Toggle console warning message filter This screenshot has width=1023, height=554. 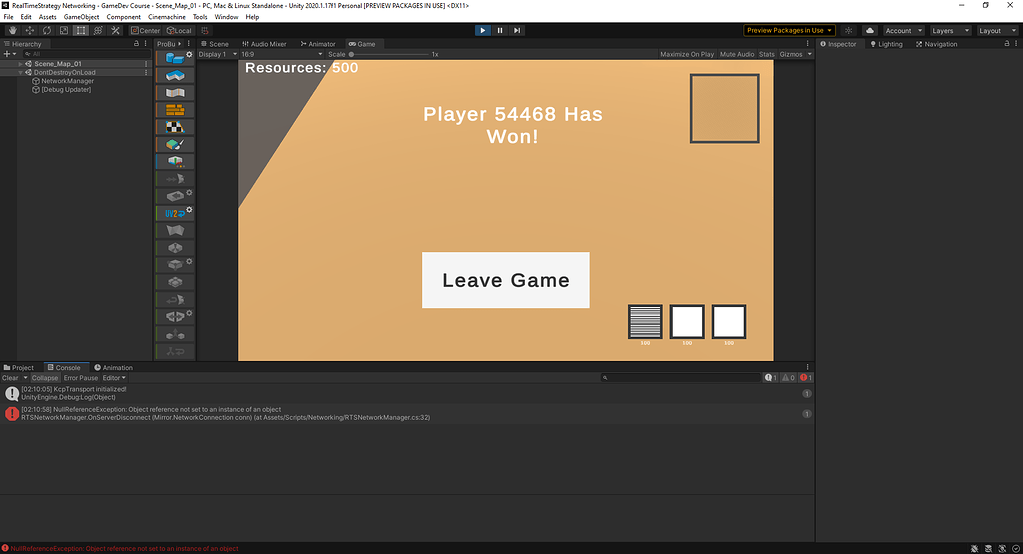[x=788, y=378]
